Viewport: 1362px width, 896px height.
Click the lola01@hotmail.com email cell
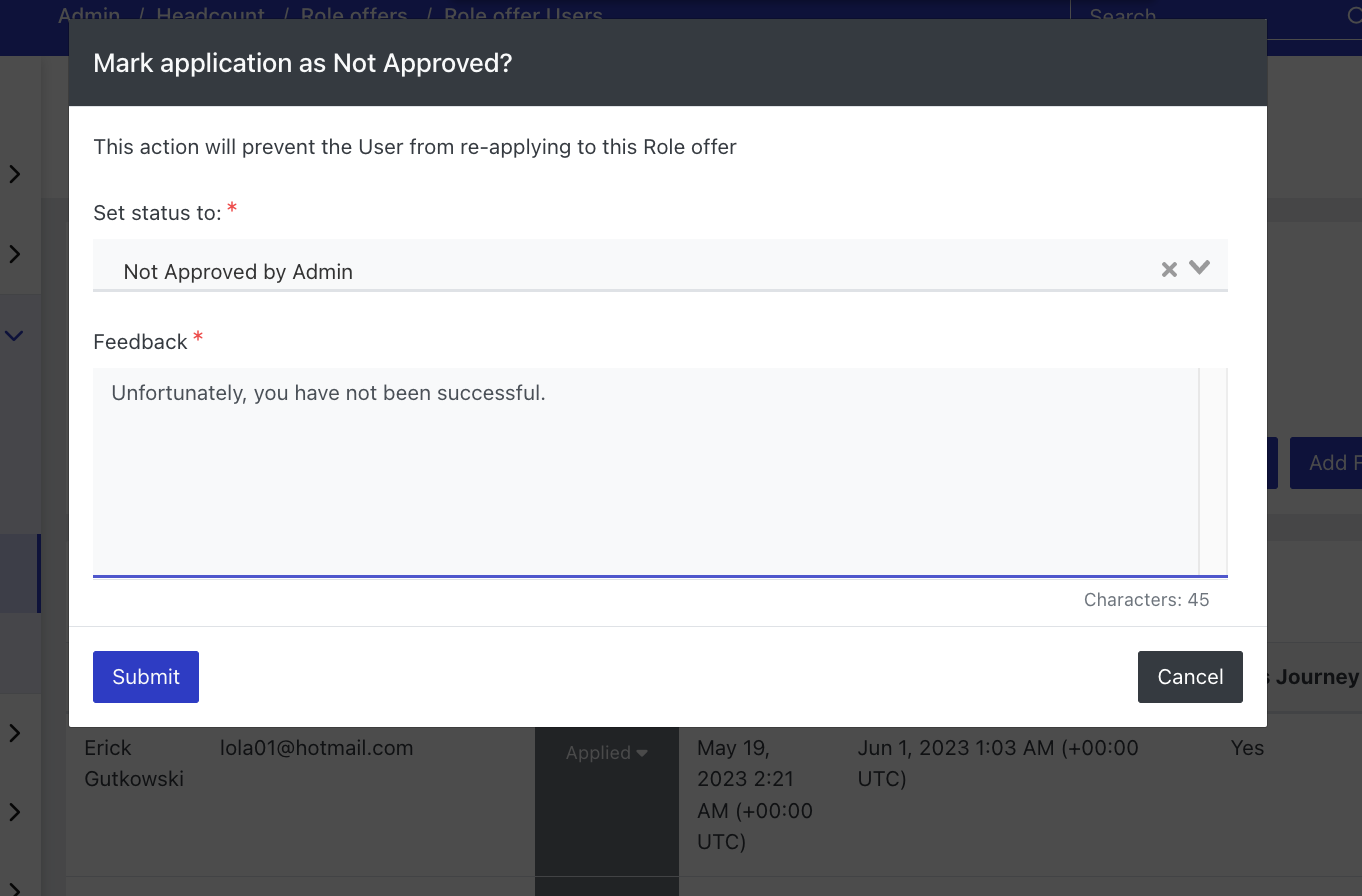316,748
